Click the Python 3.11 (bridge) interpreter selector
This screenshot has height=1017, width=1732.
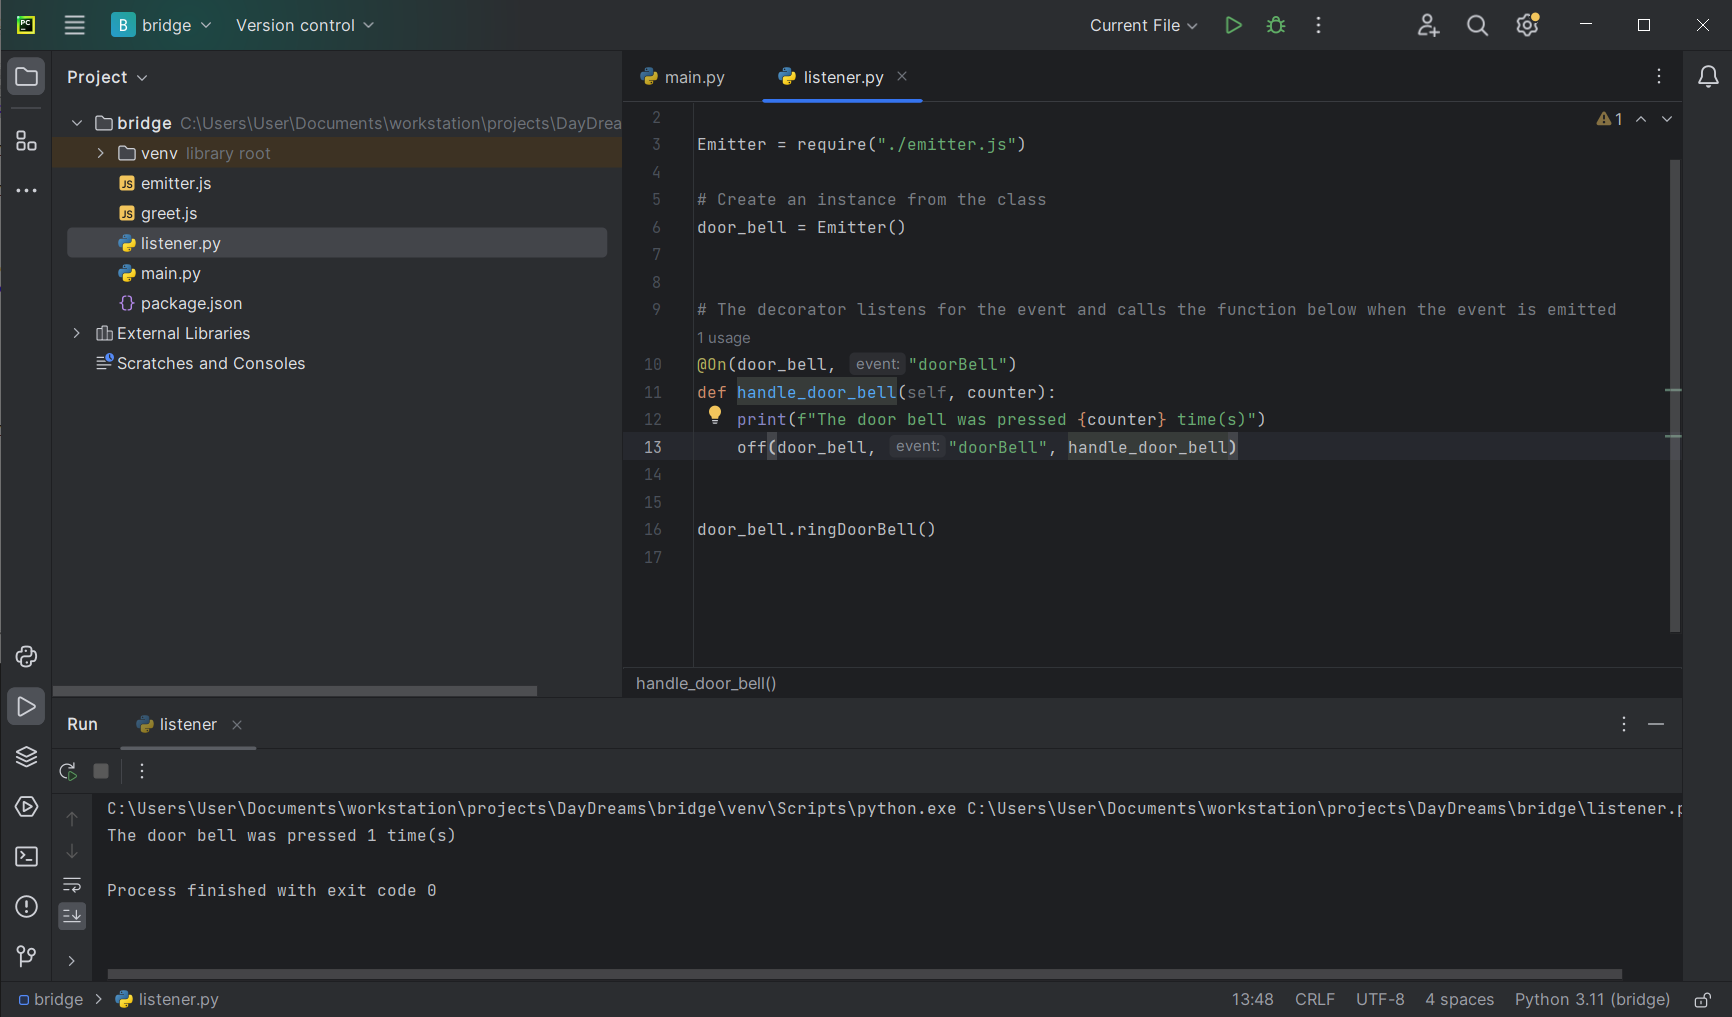point(1592,1000)
